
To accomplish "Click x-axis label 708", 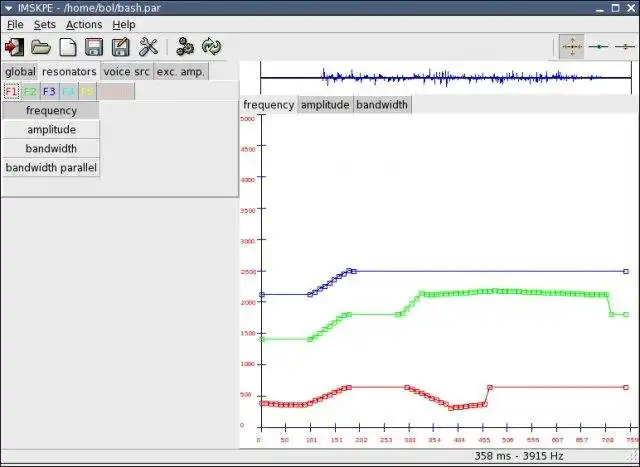I will pos(607,440).
